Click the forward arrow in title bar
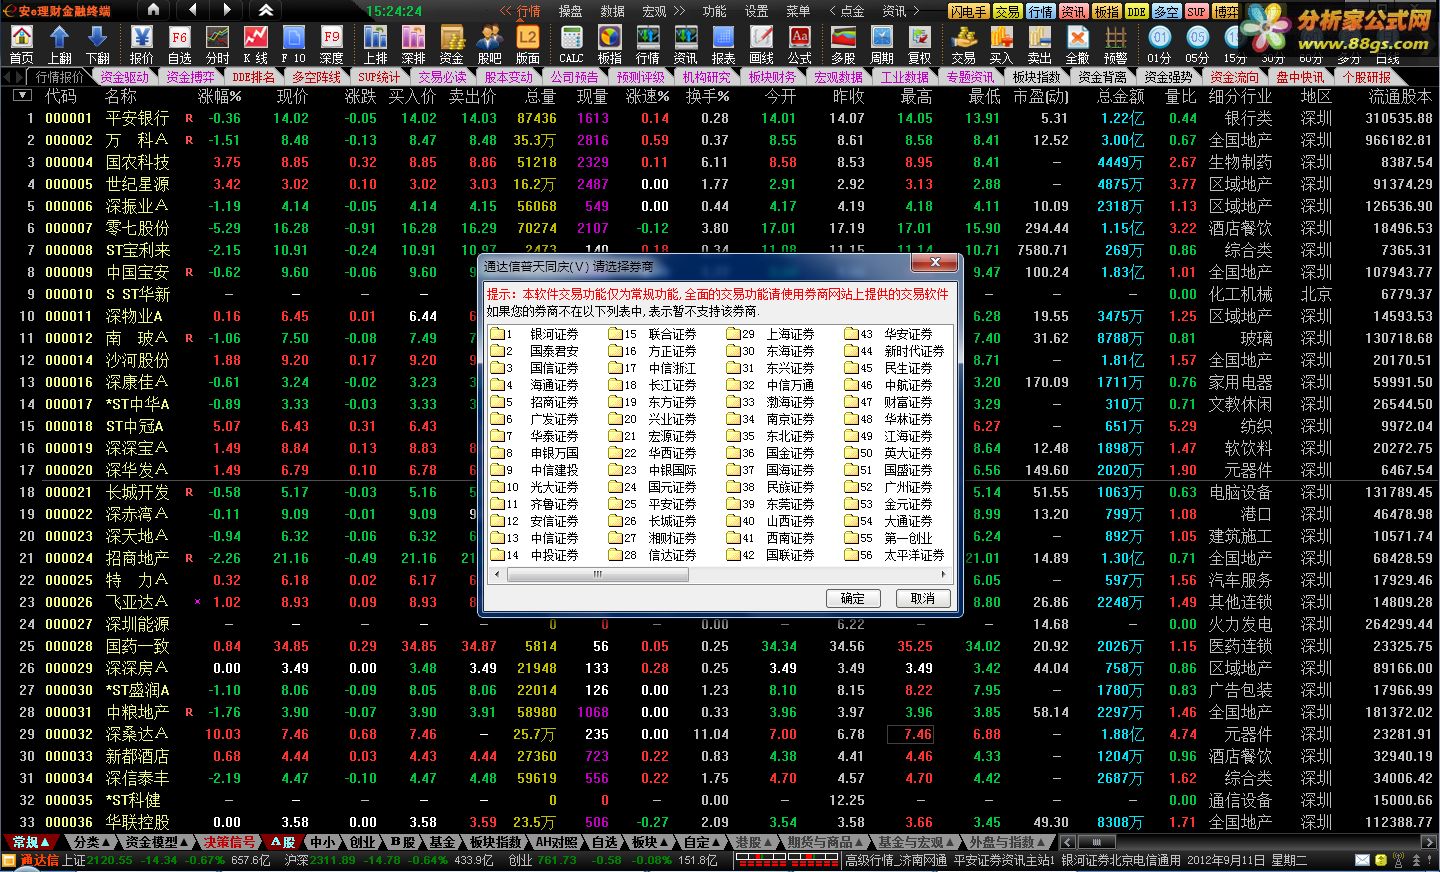Image resolution: width=1440 pixels, height=872 pixels. 228,10
